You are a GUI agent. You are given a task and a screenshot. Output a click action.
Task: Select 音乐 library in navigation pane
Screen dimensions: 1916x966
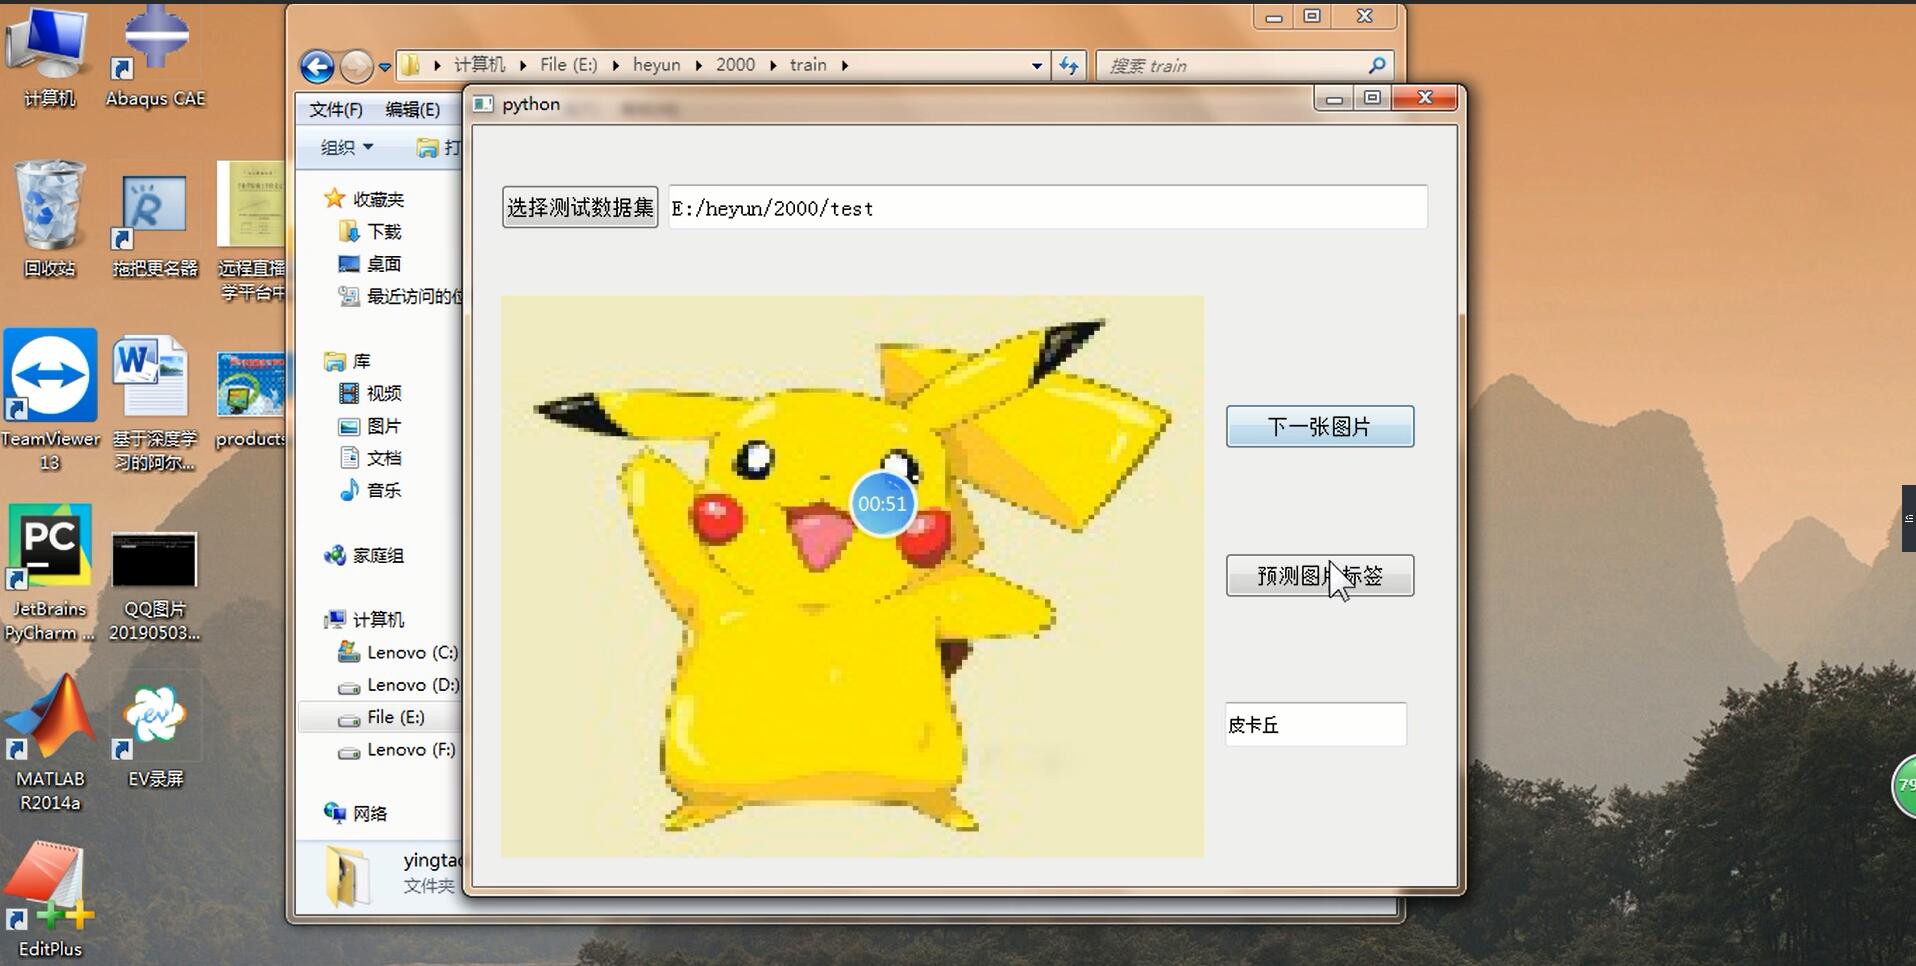tap(371, 490)
